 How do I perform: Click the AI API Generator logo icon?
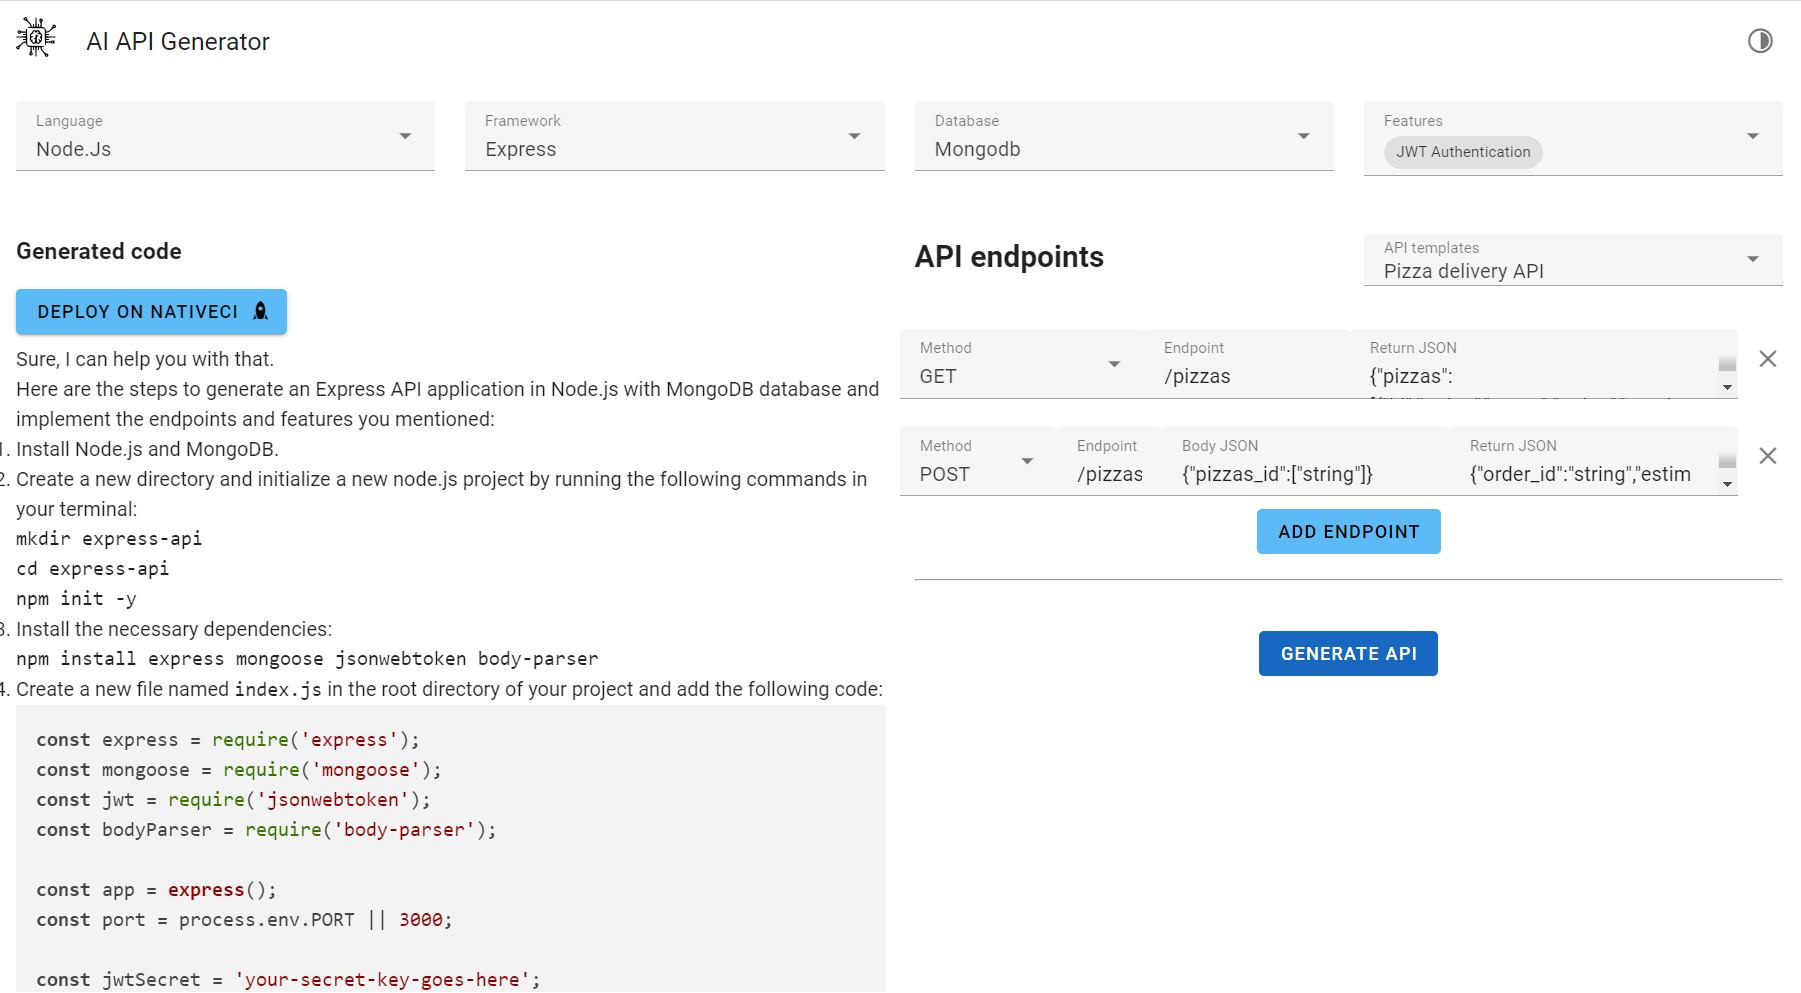coord(36,38)
